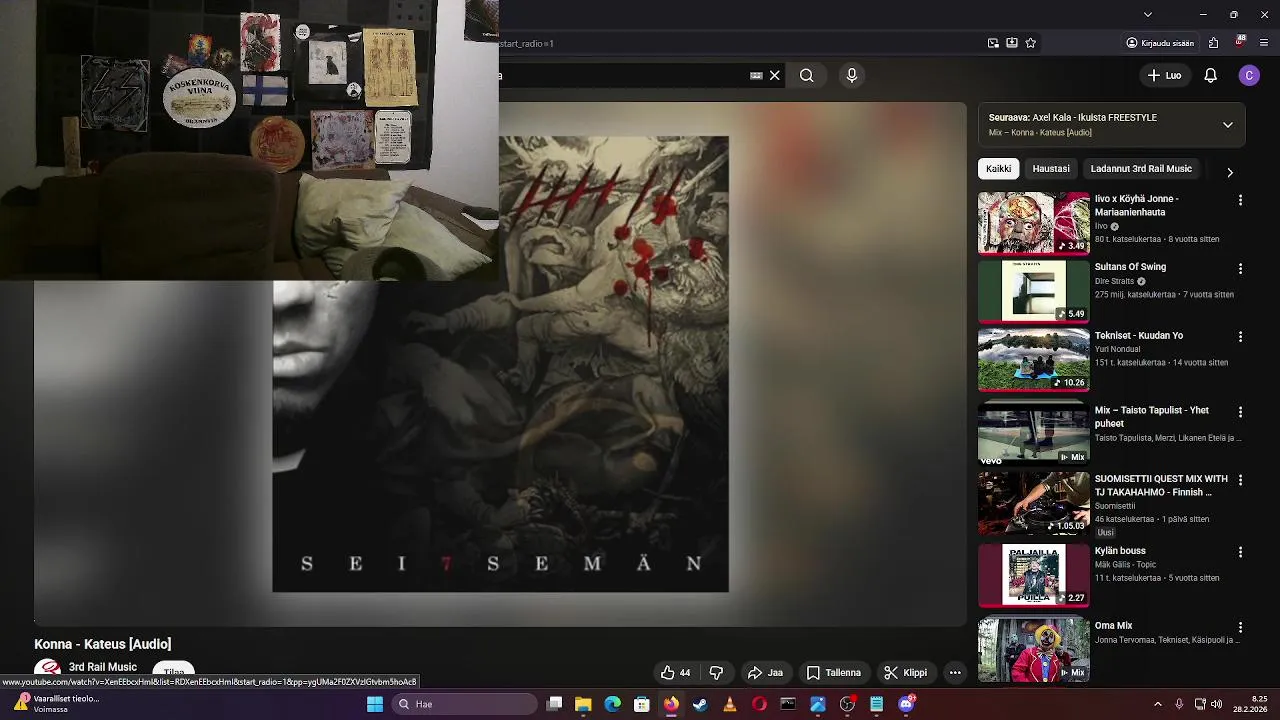The image size is (1280, 720).
Task: Start voice search with the microphone
Action: (x=851, y=75)
